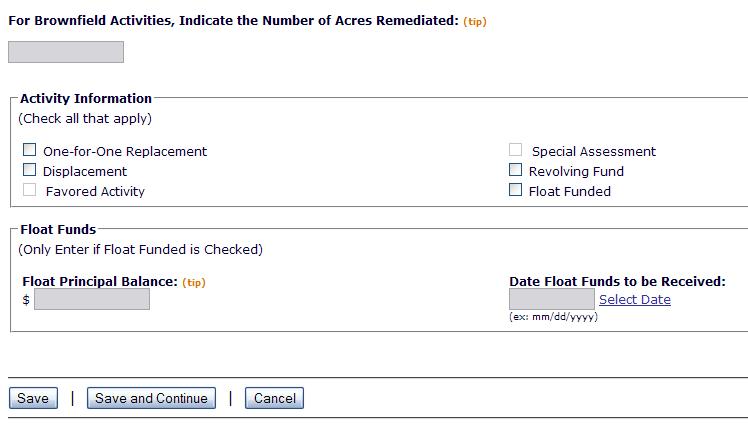Screen dimensions: 748x437
Task: Open the tip beside Acres Remediated
Action: tap(475, 22)
